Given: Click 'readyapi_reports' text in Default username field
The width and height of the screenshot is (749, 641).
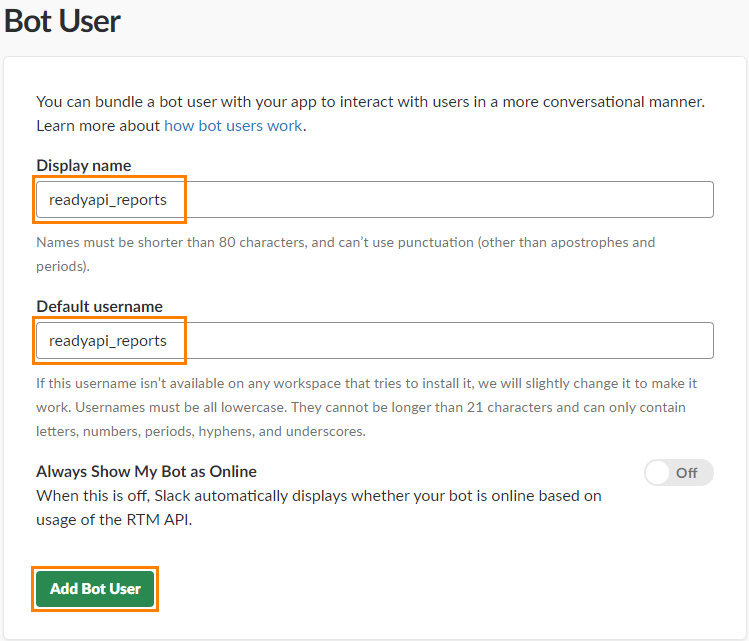Looking at the screenshot, I should [108, 341].
